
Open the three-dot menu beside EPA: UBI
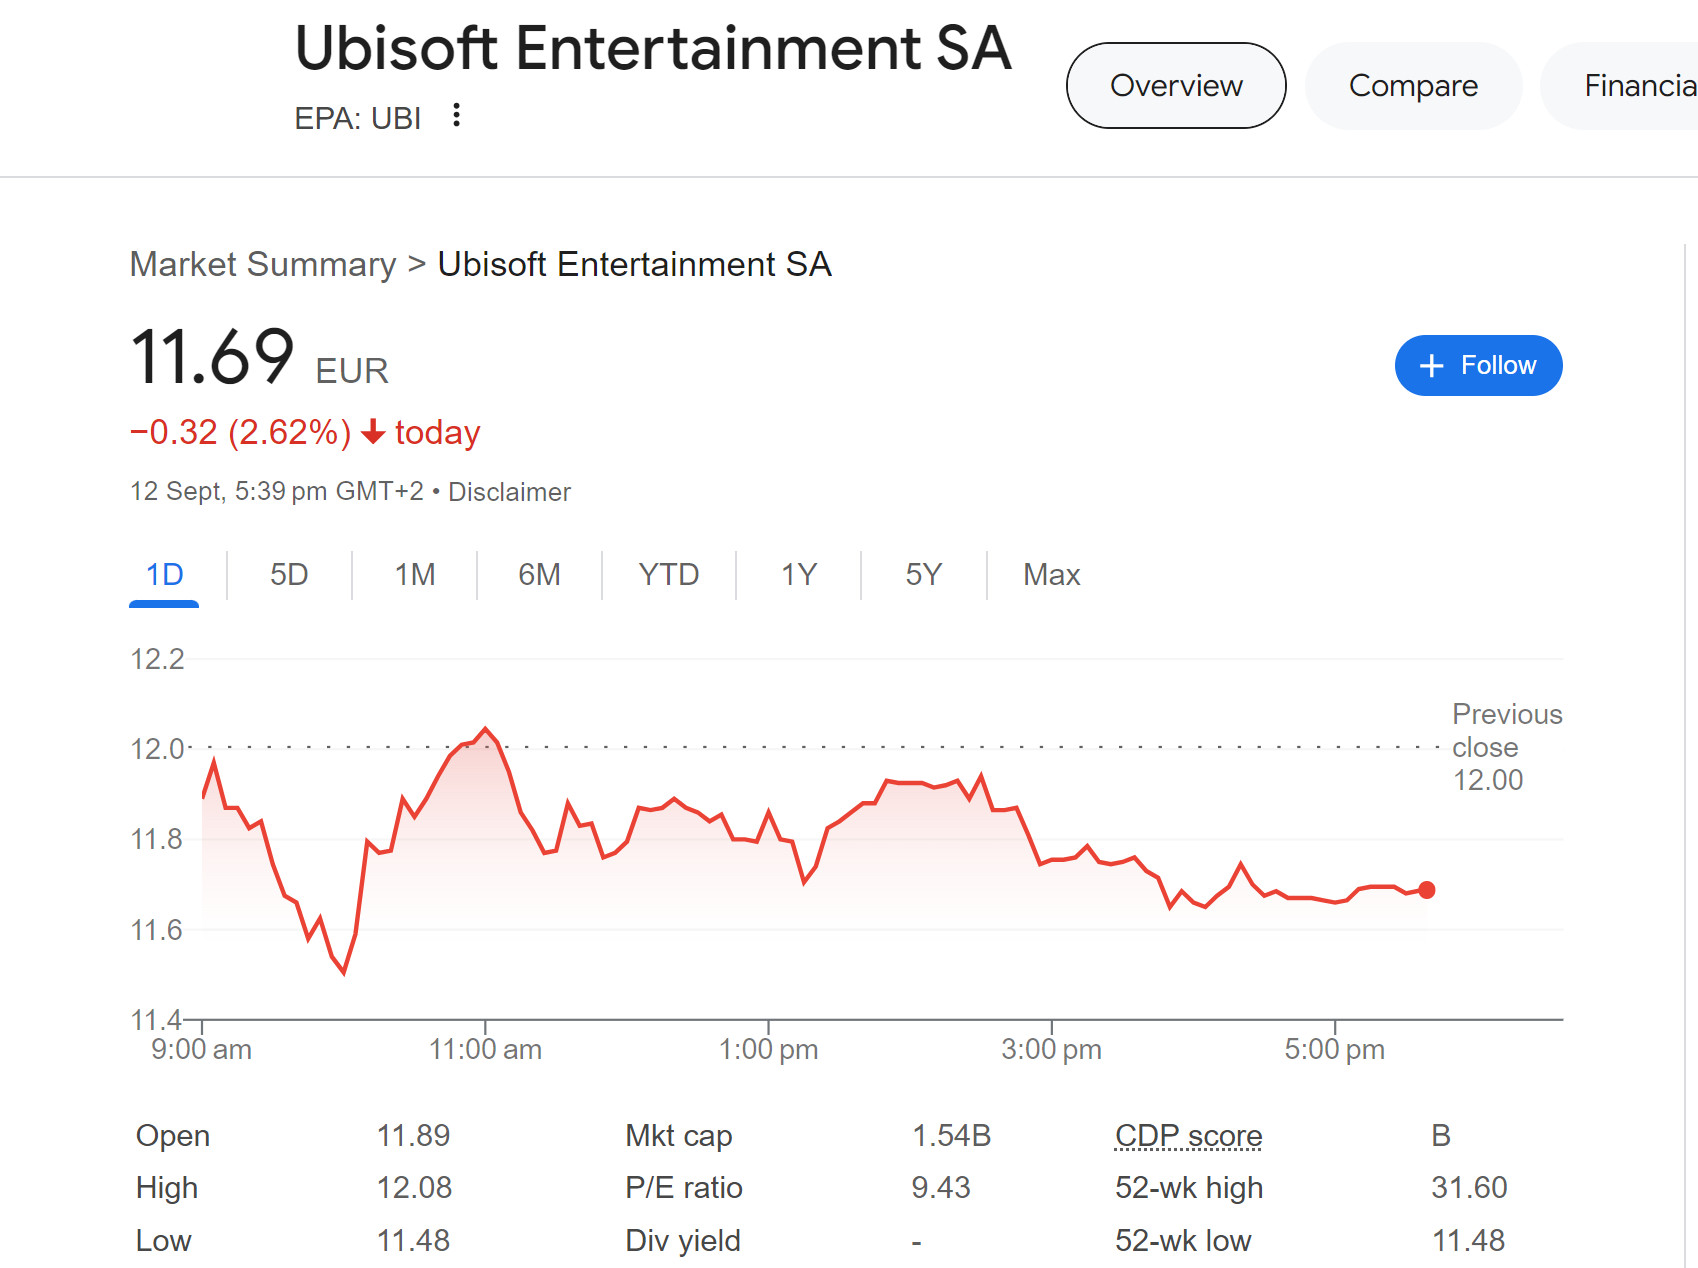(456, 116)
